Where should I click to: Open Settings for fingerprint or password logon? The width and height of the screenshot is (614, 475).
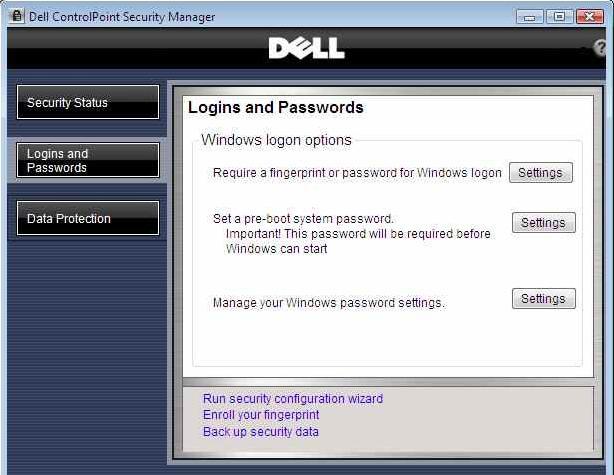pos(541,173)
